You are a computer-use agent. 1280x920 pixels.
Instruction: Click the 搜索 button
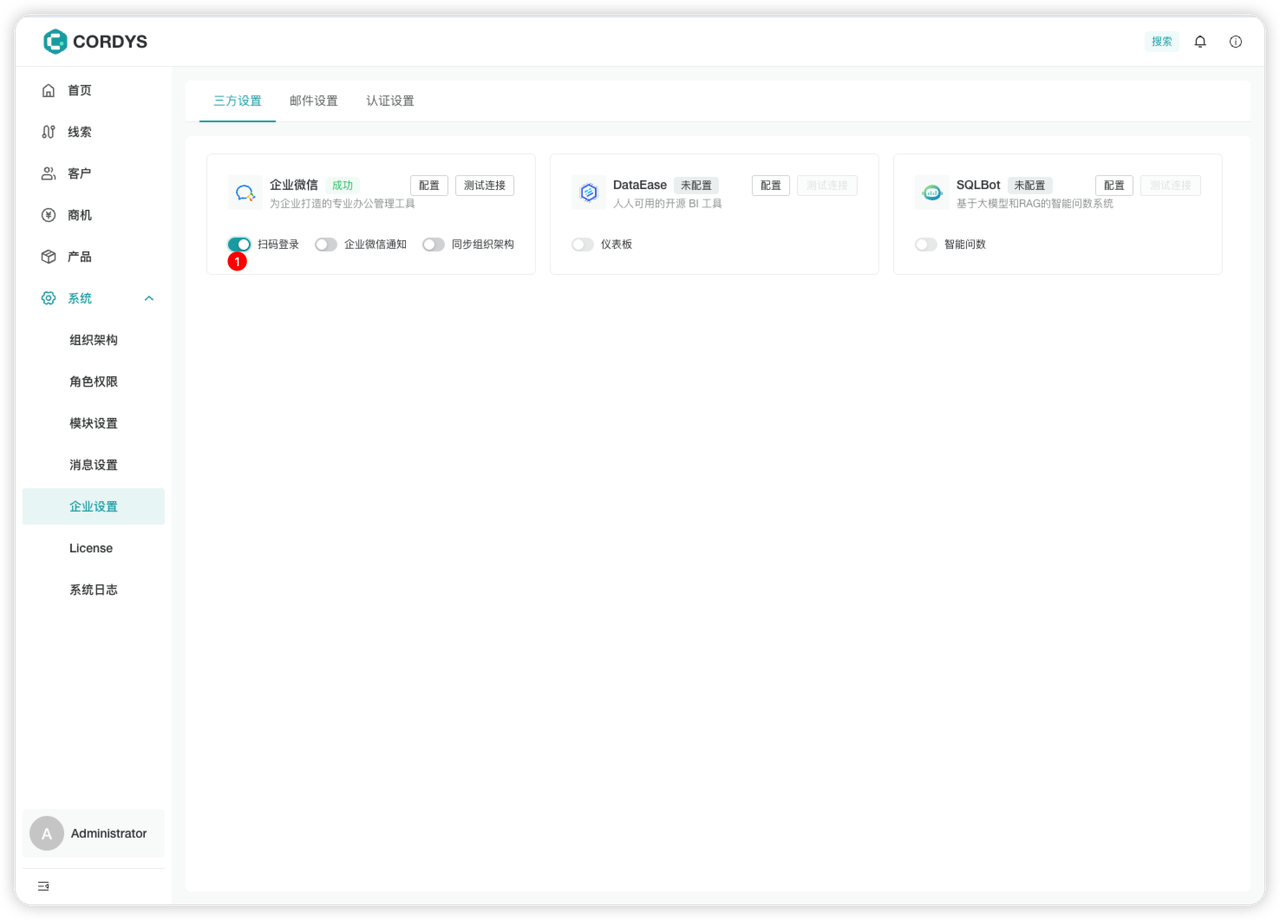point(1162,41)
